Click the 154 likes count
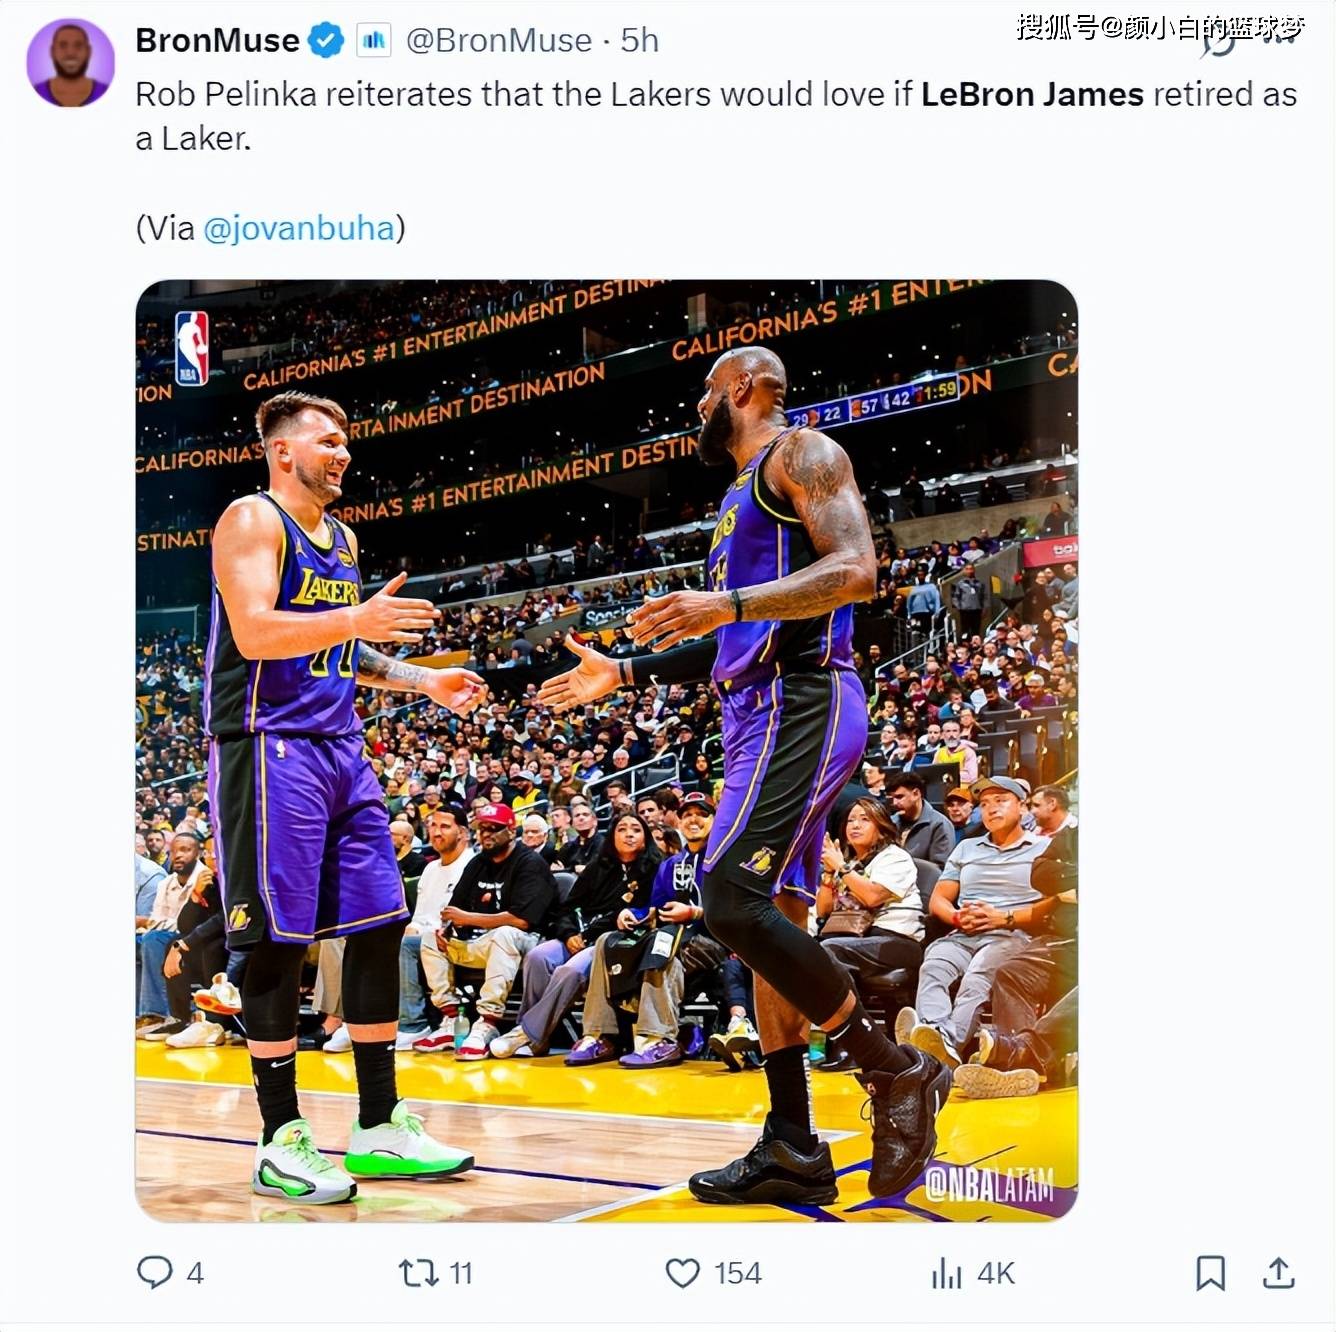Screen dimensions: 1336x1332 click(738, 1273)
